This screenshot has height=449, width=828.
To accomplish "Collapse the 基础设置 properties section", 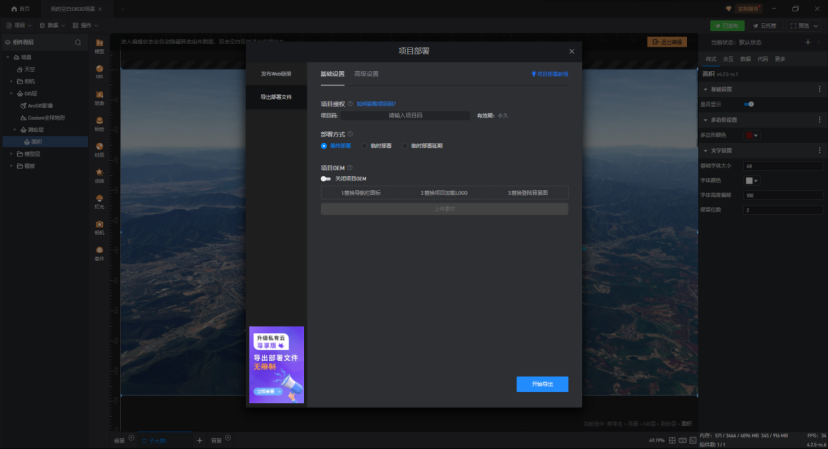I will pyautogui.click(x=705, y=89).
